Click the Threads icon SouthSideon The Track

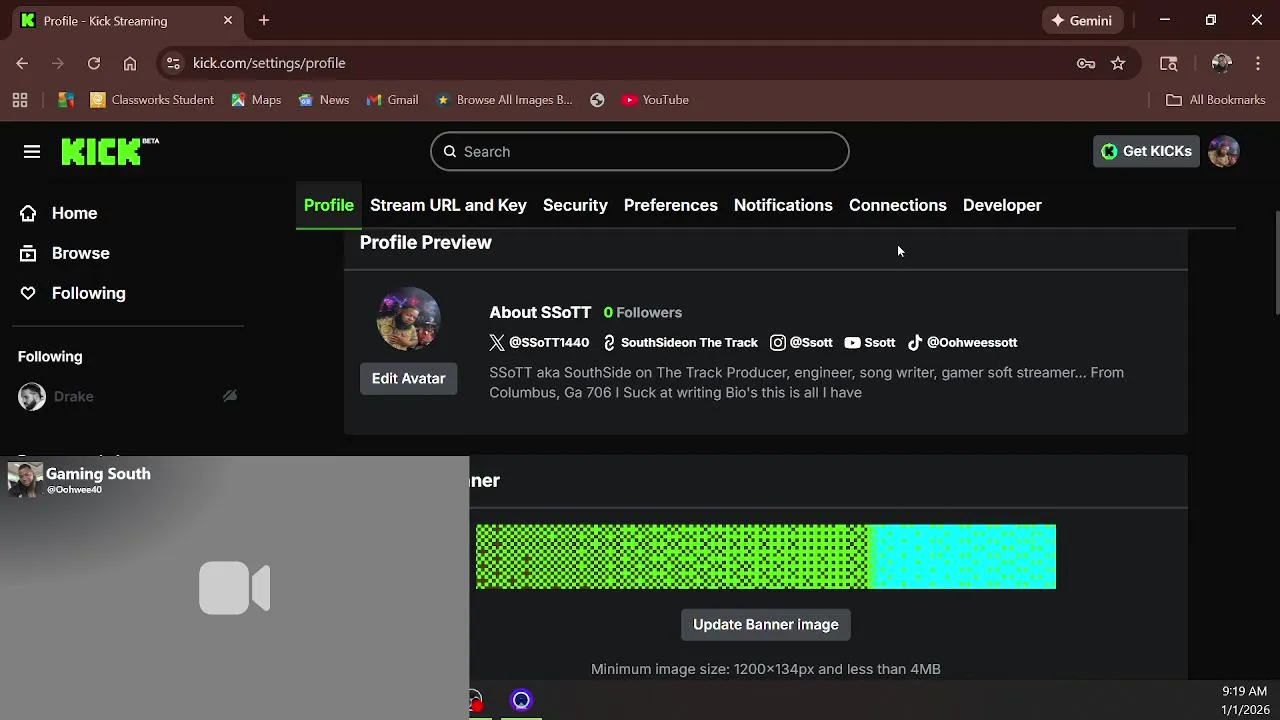[609, 342]
